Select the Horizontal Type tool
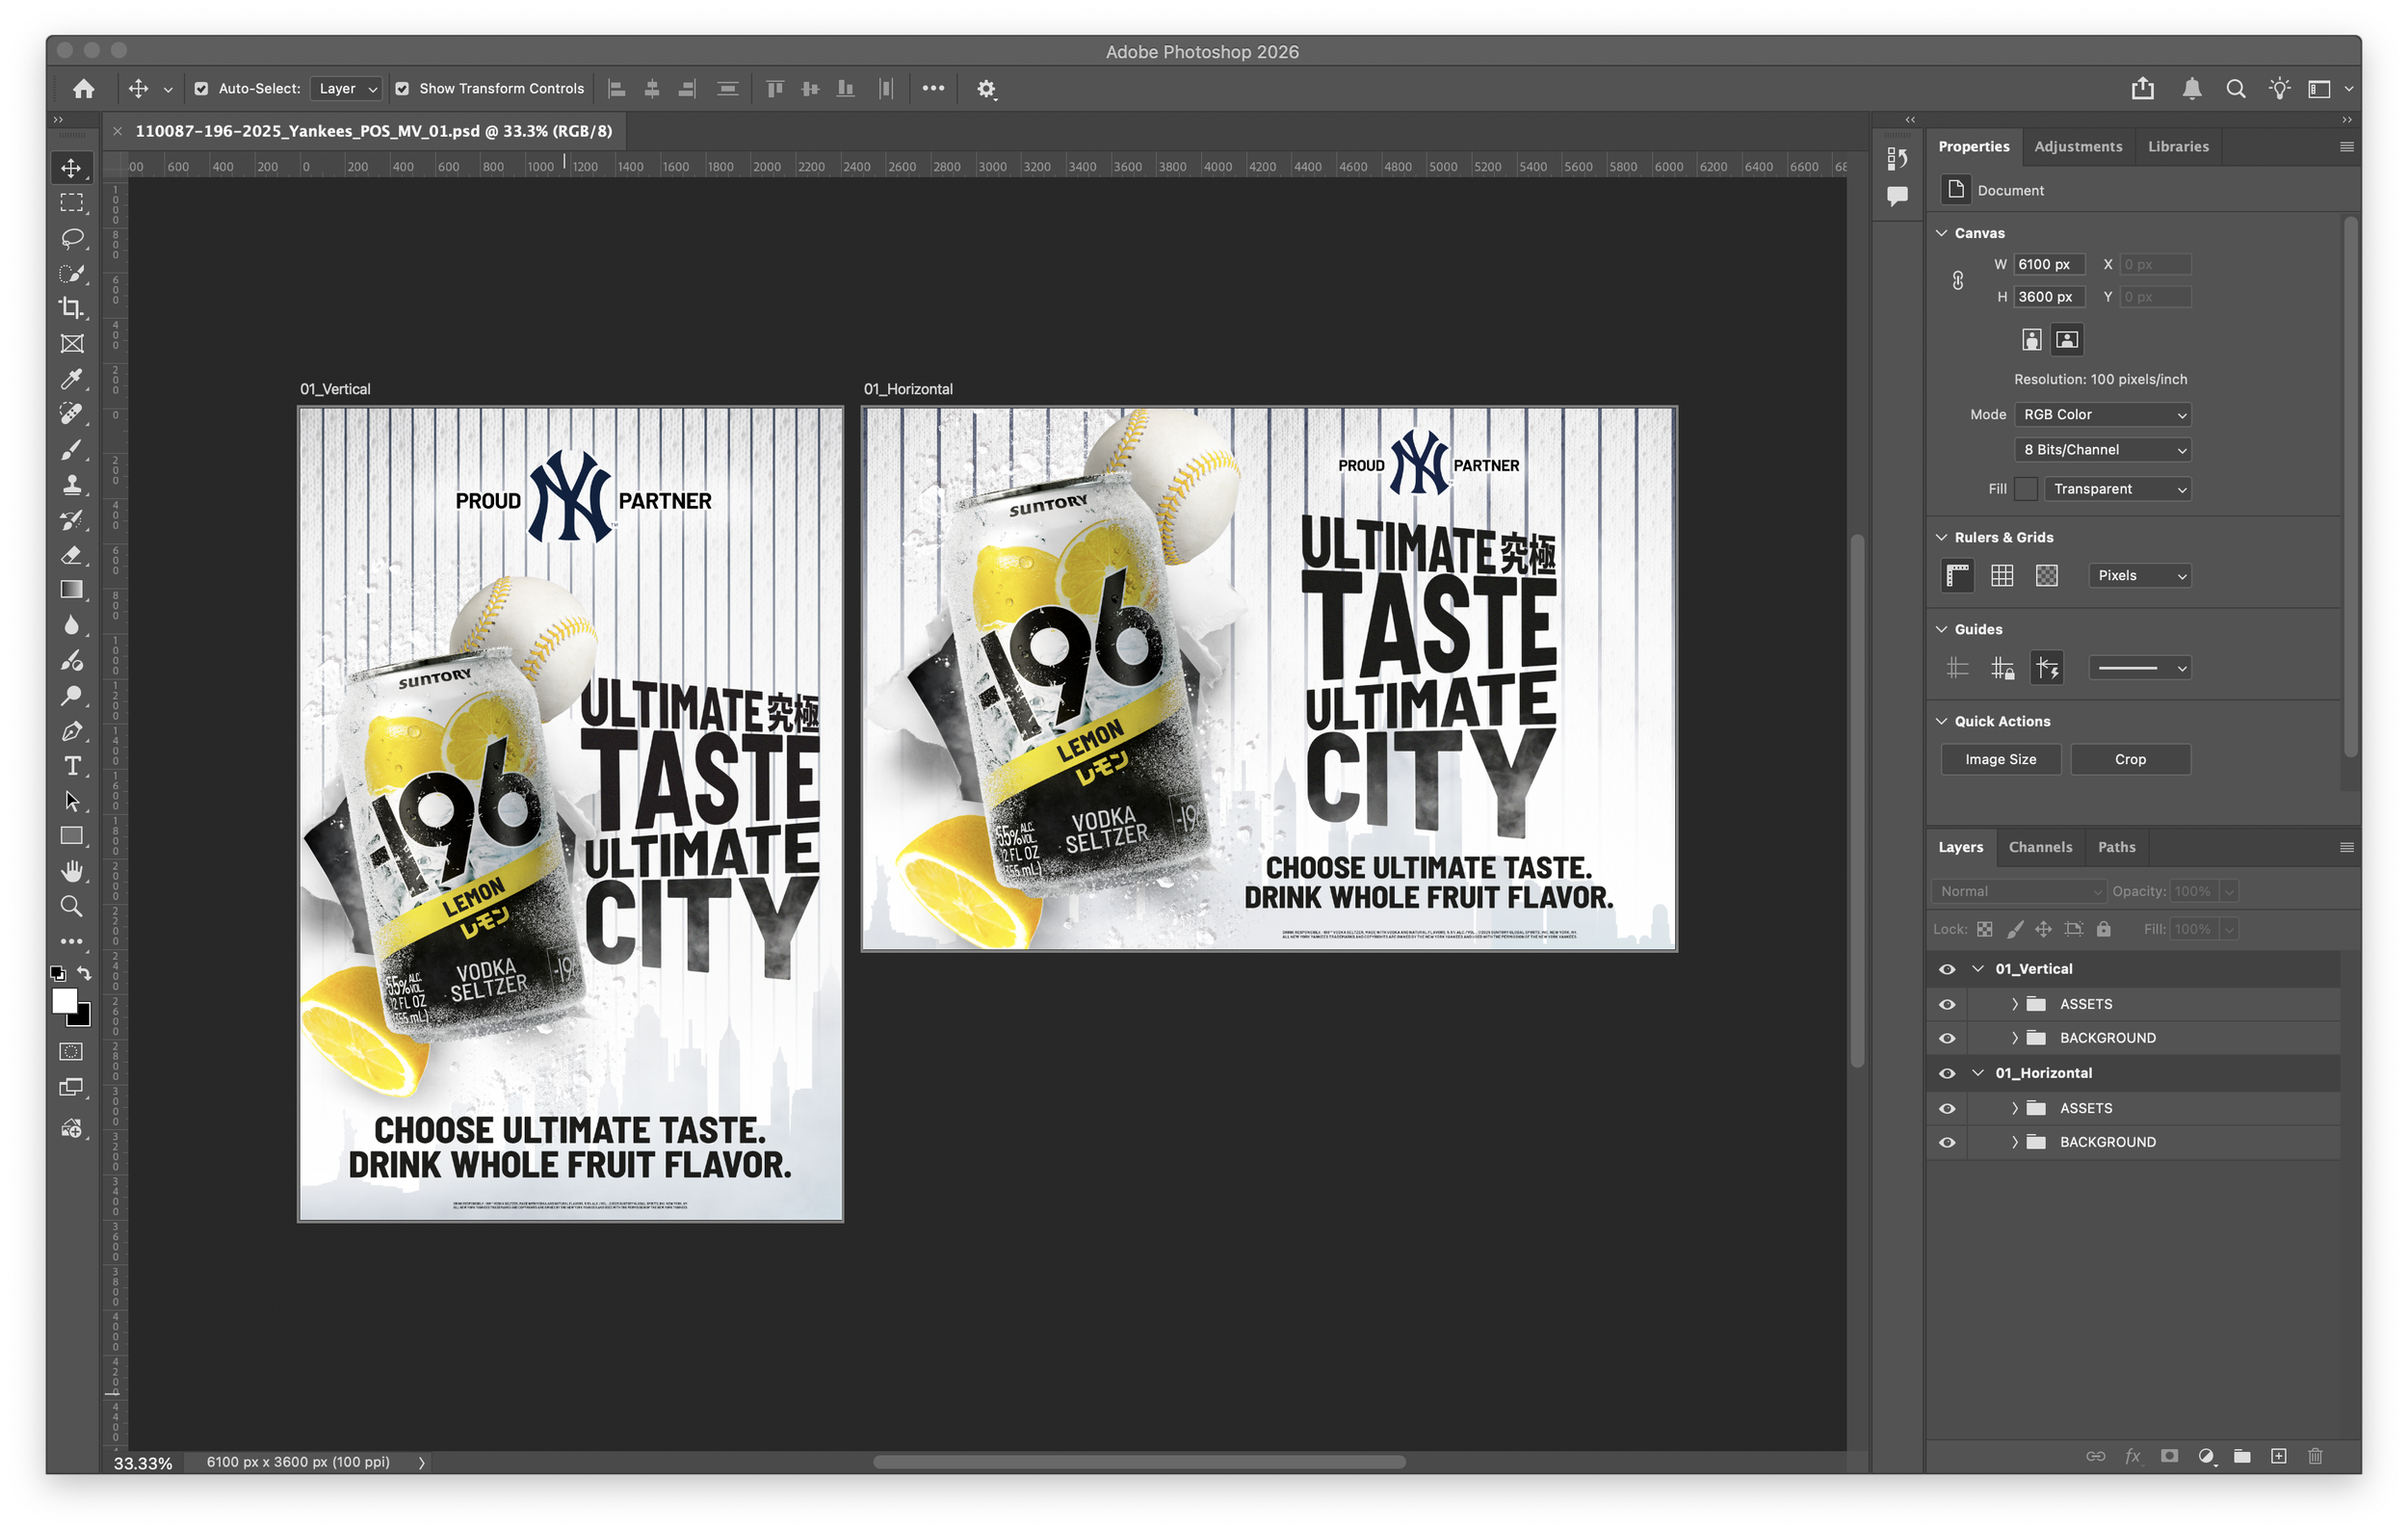The image size is (2408, 1531). click(71, 766)
